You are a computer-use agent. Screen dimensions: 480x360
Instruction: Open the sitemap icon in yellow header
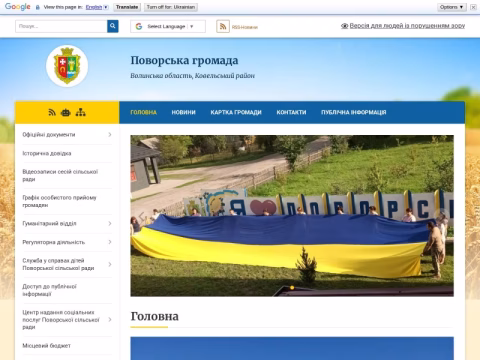click(x=80, y=112)
